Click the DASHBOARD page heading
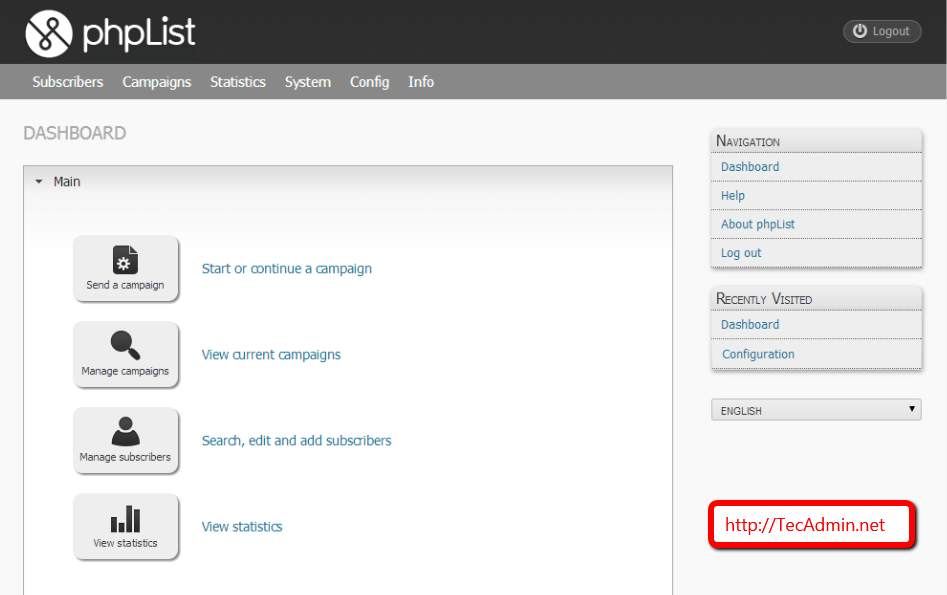This screenshot has height=595, width=947. [x=75, y=133]
